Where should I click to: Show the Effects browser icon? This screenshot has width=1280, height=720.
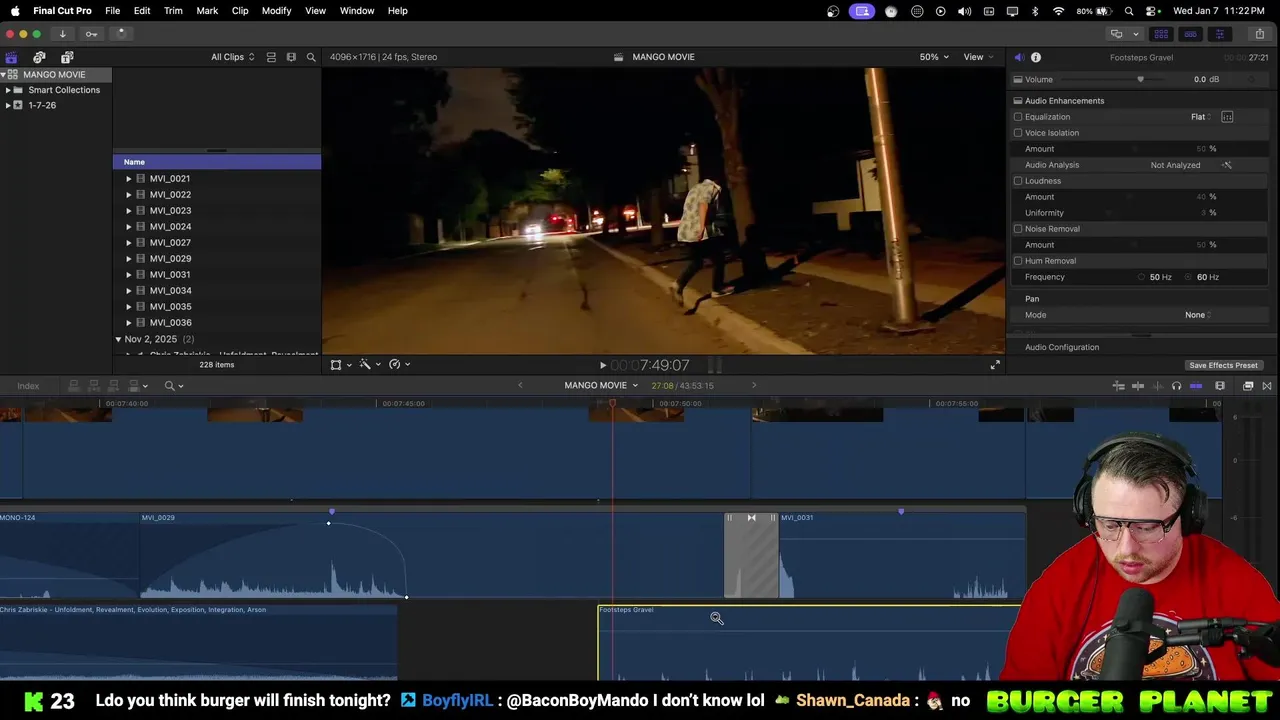[1248, 386]
